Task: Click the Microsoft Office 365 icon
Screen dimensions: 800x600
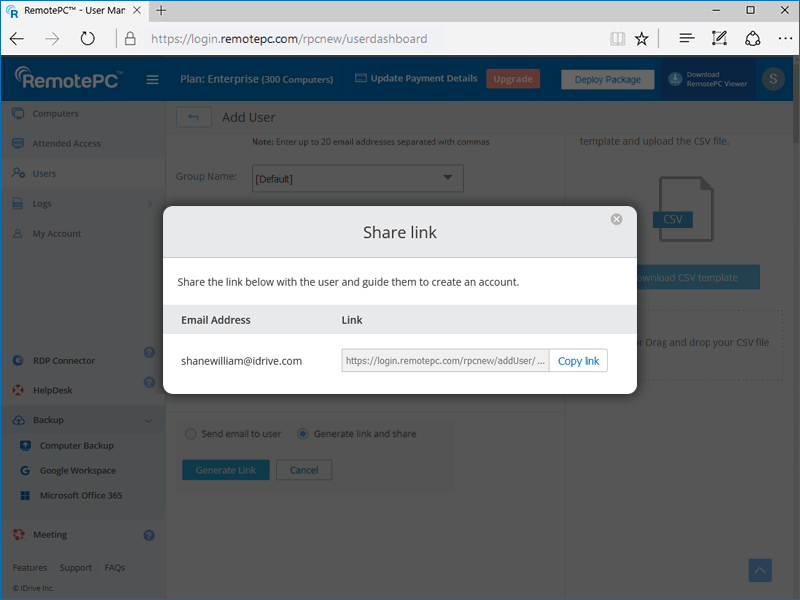Action: pos(25,496)
